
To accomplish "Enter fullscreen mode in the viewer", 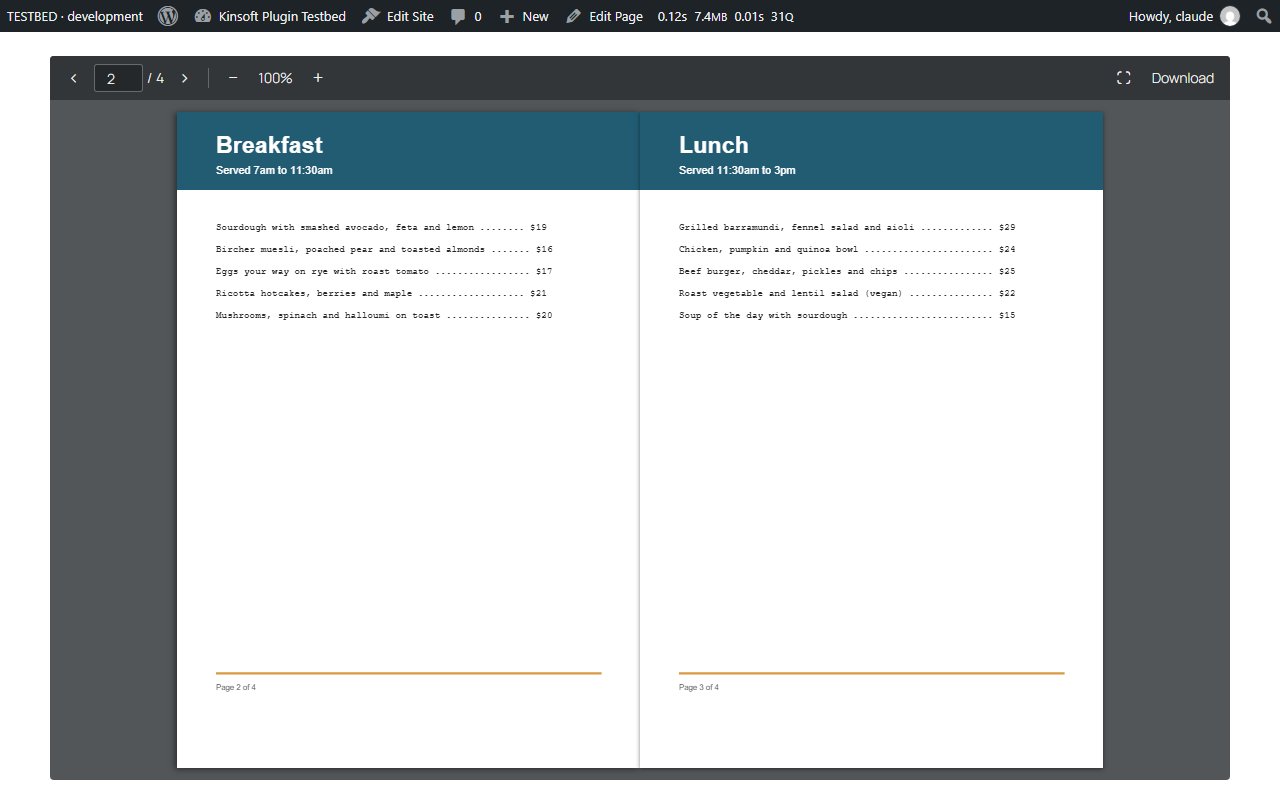I will pyautogui.click(x=1123, y=78).
